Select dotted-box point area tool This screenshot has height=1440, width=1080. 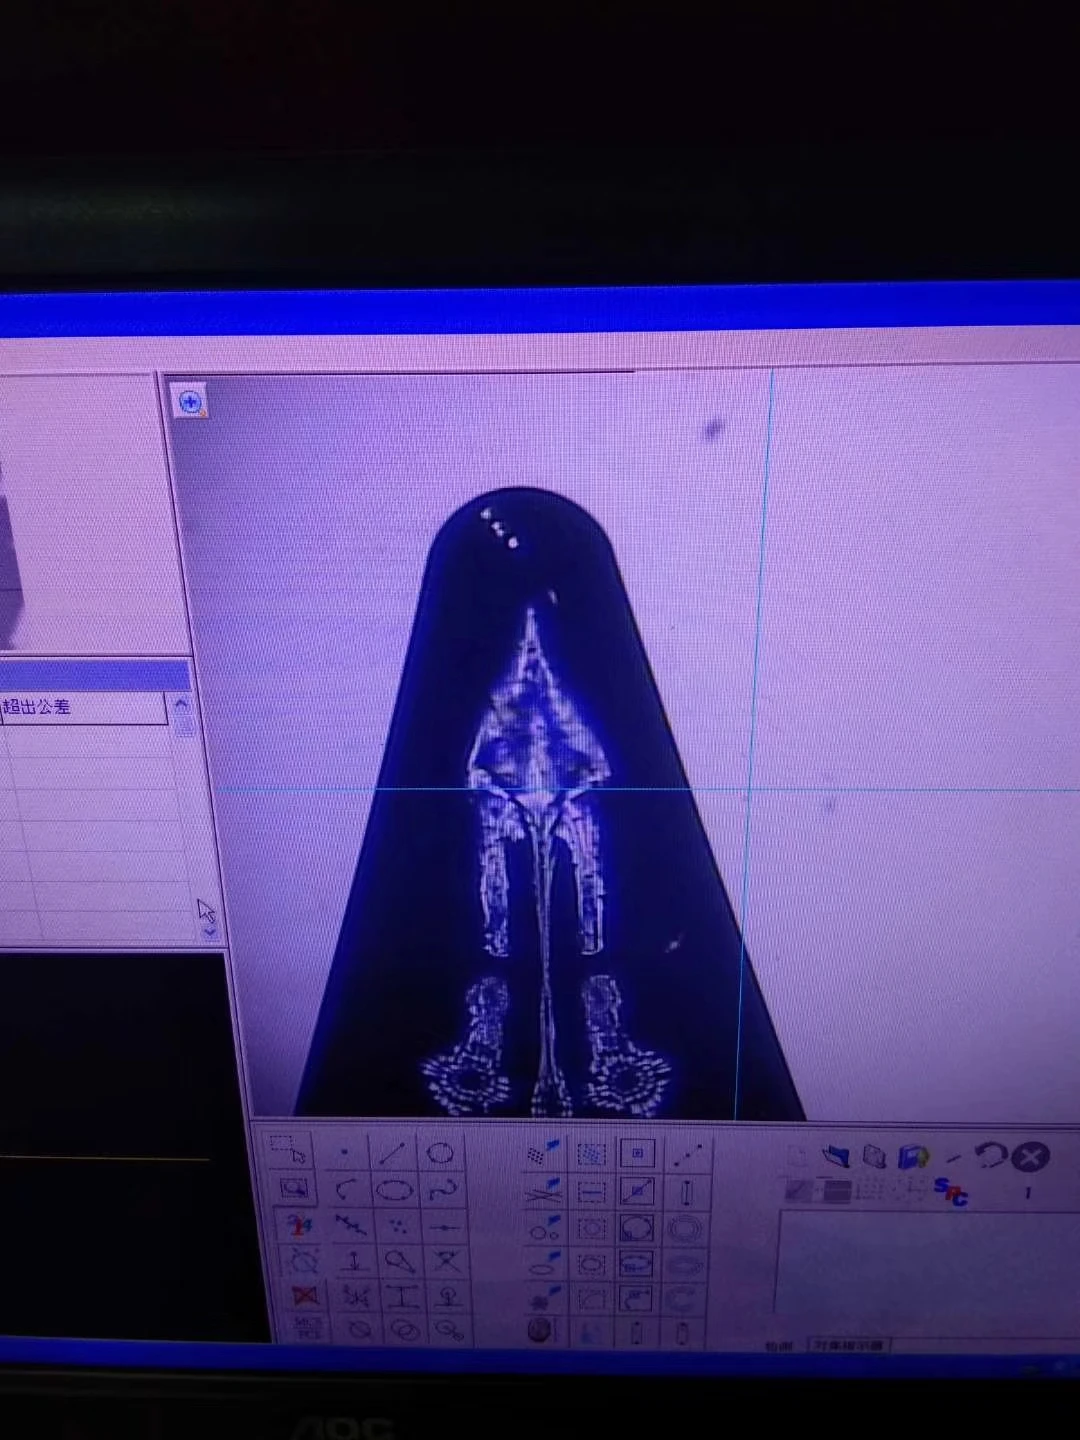(591, 1155)
